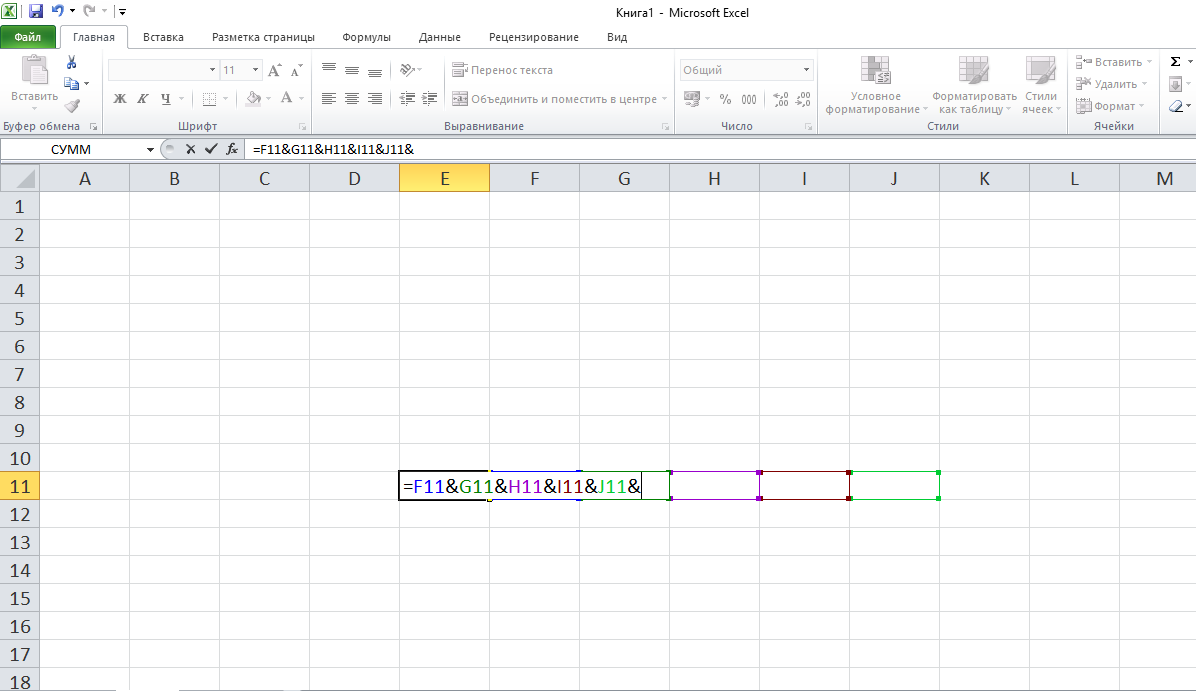Align text right in the cell
Viewport: 1196px width, 691px height.
(375, 98)
